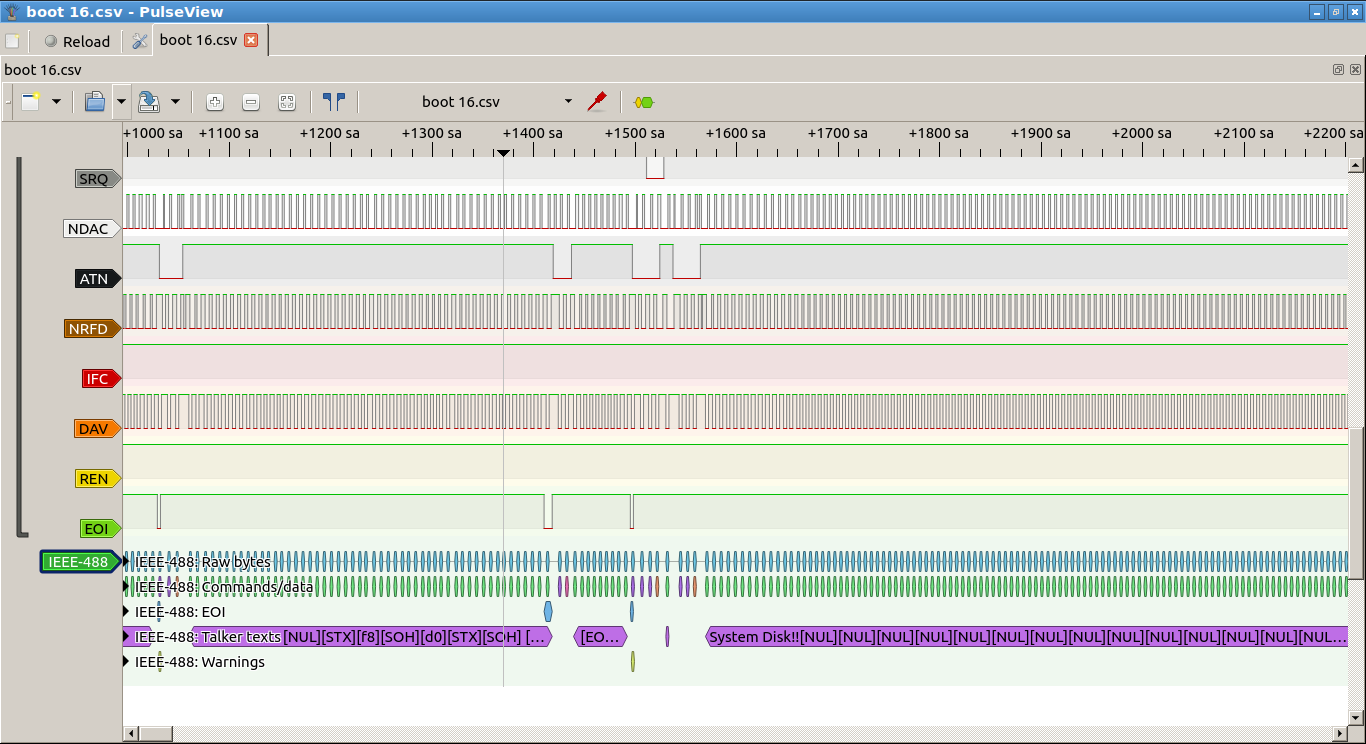Click the new session icon in toolbar
1366x744 pixels.
[x=30, y=102]
